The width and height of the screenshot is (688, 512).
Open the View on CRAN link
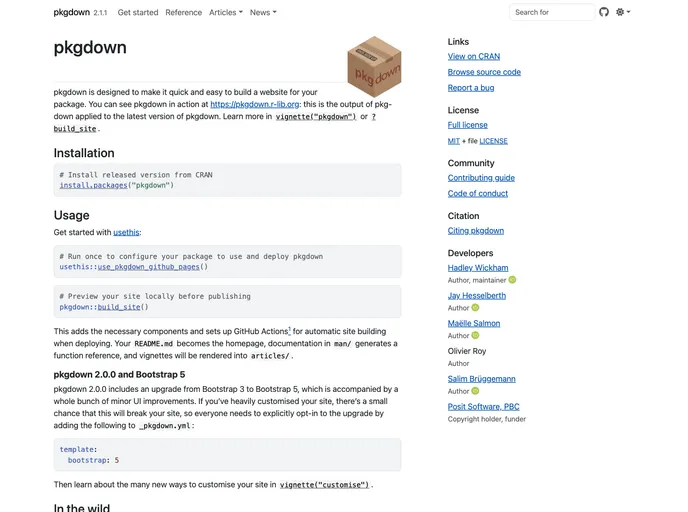pos(474,57)
